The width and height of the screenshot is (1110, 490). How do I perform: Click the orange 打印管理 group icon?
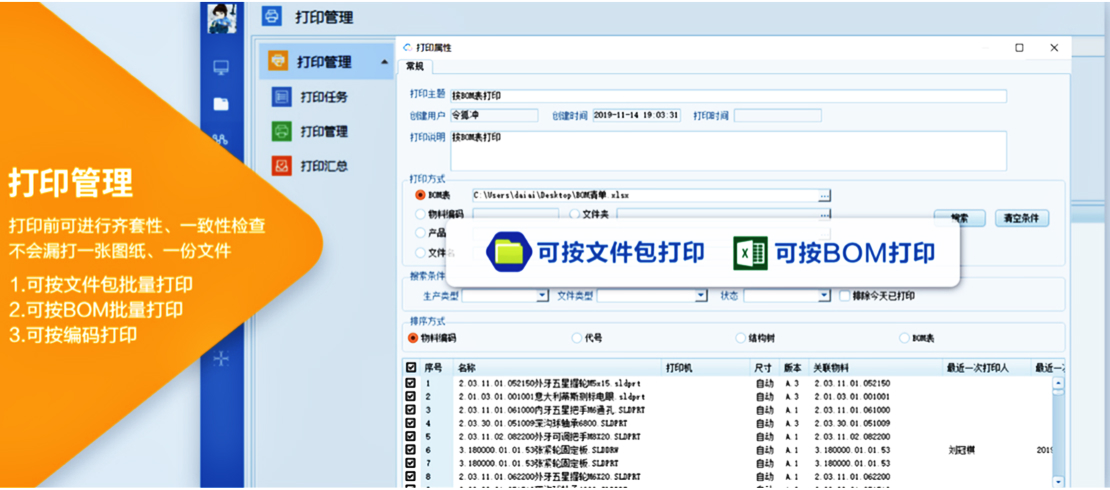(x=278, y=62)
